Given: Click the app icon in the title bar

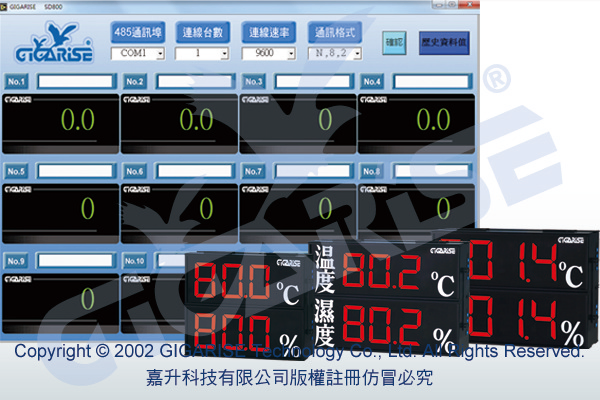Looking at the screenshot, I should [6, 7].
